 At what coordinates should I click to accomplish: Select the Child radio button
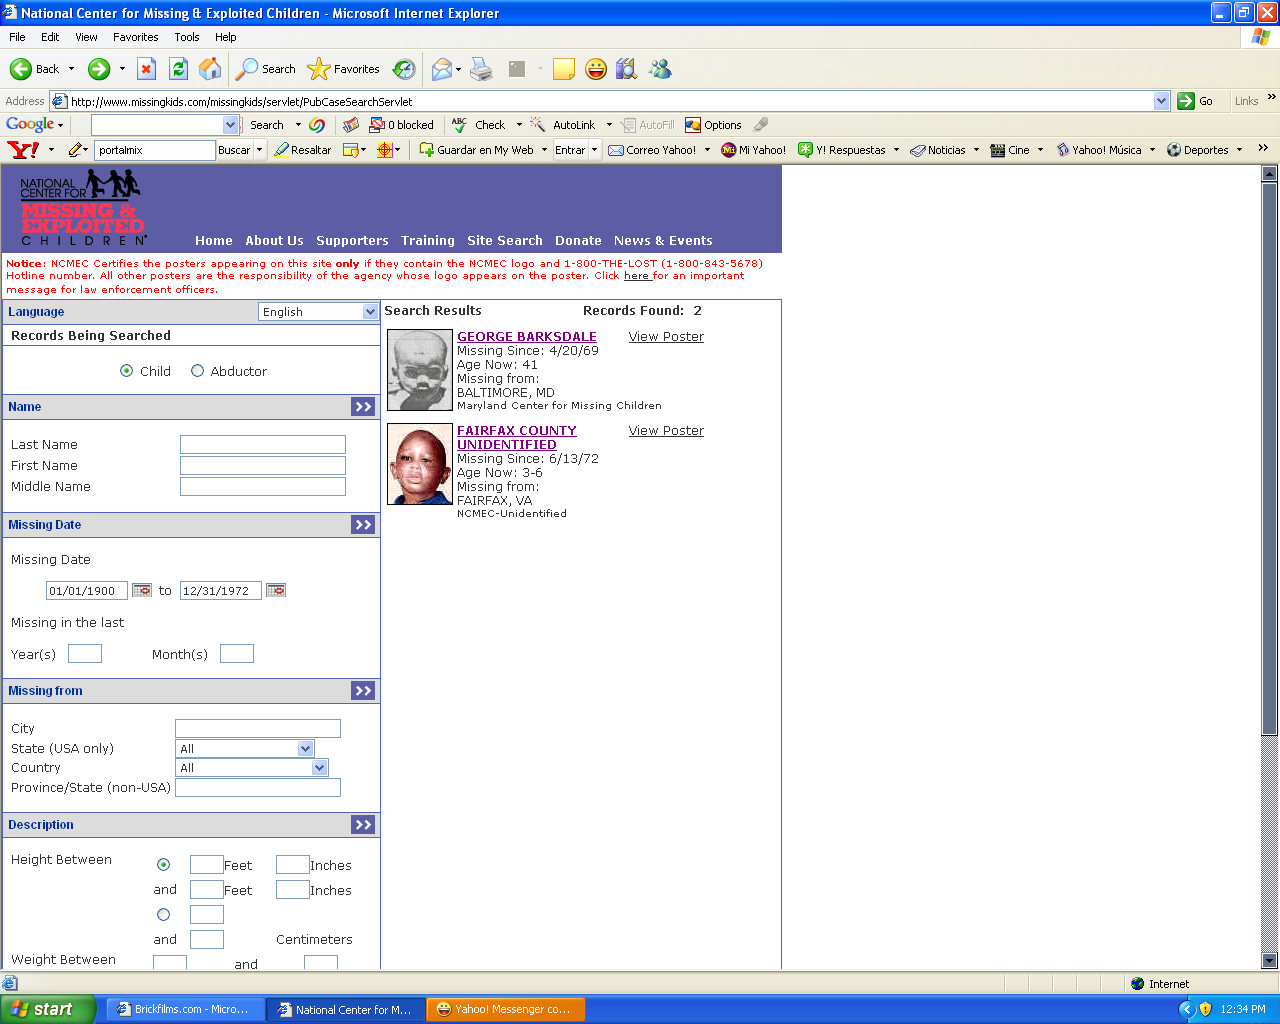127,371
